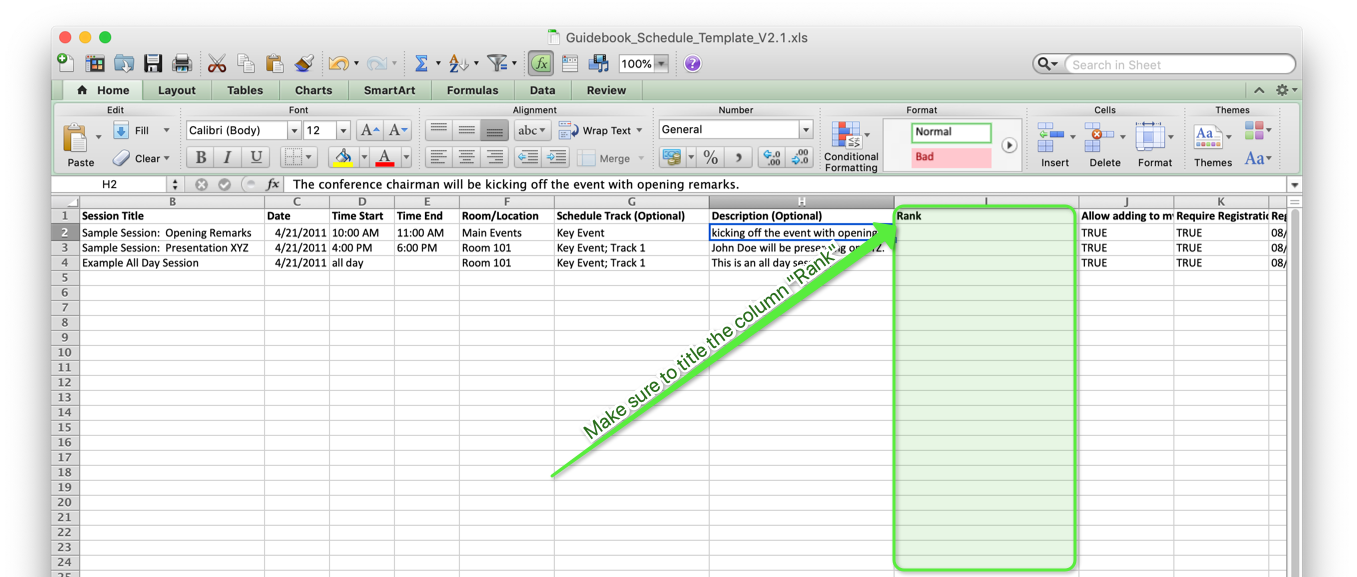Viewport: 1357px width, 577px height.
Task: Increase indent in Alignment group
Action: 556,157
